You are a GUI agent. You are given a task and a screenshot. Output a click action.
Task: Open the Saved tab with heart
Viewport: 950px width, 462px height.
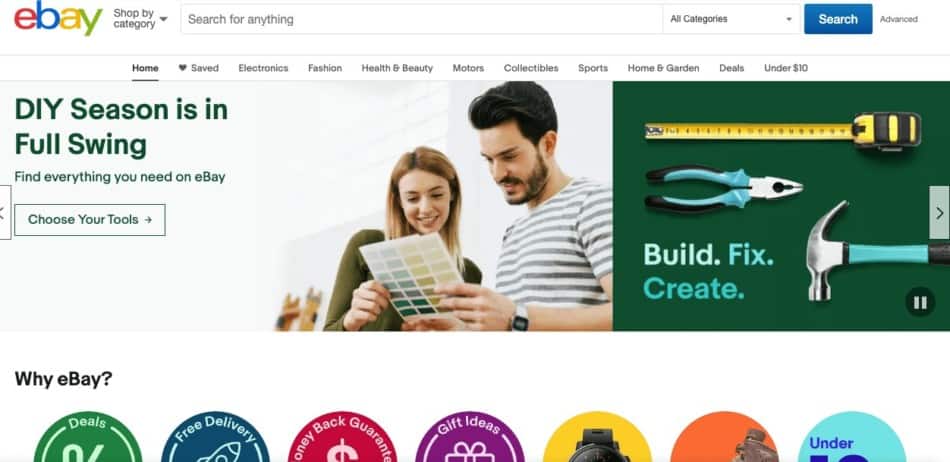[x=198, y=68]
